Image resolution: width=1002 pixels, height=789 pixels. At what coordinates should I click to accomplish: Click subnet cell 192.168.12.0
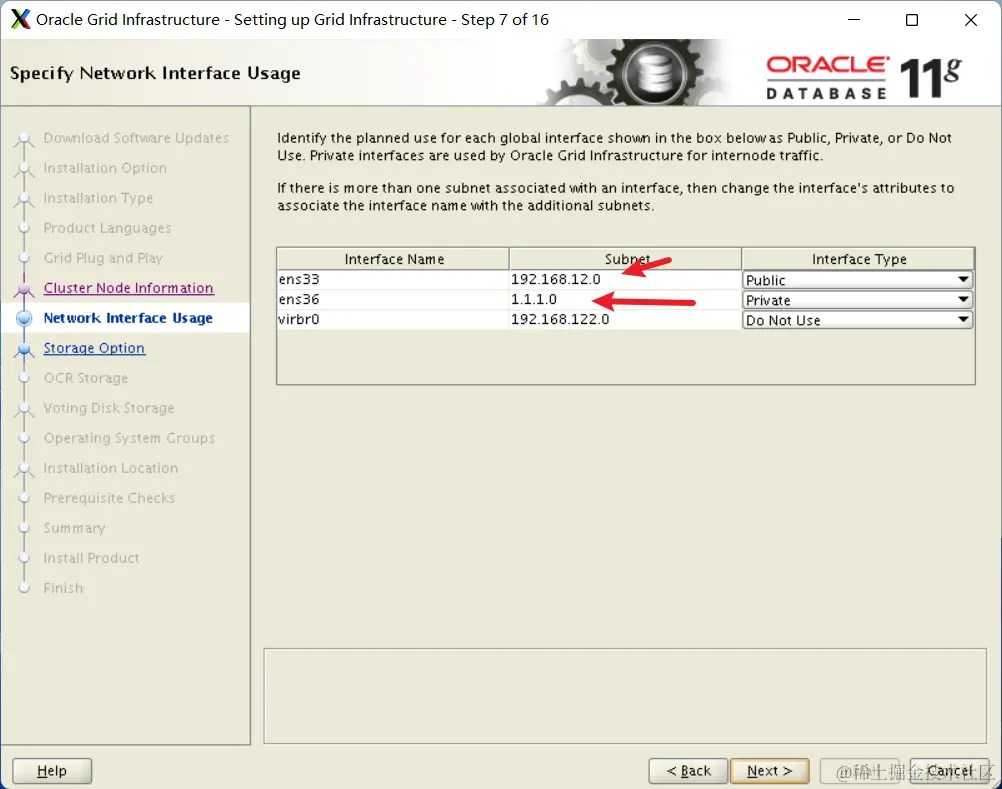point(625,279)
